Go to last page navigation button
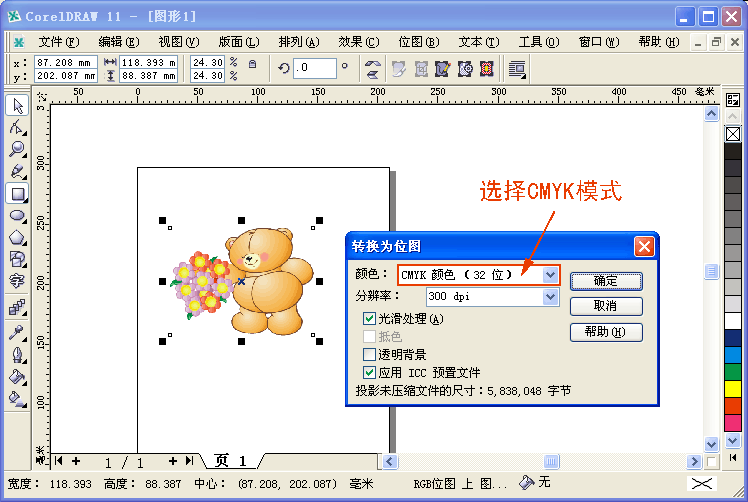Image resolution: width=748 pixels, height=502 pixels. 190,461
